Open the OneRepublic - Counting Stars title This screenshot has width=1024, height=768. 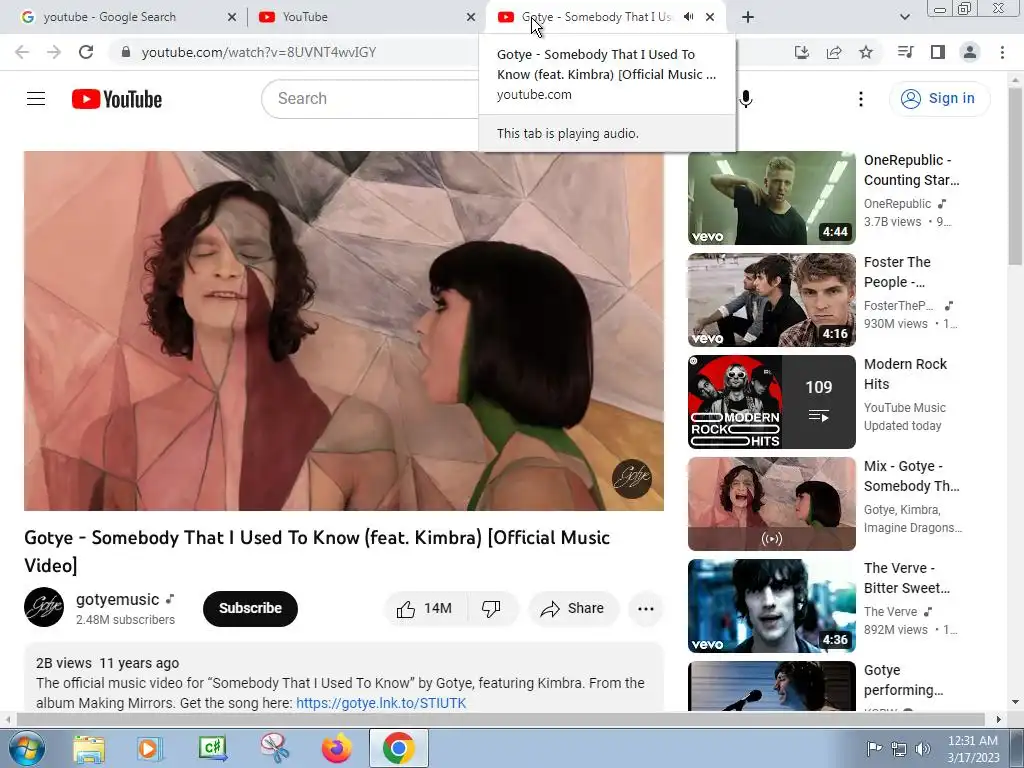[912, 170]
